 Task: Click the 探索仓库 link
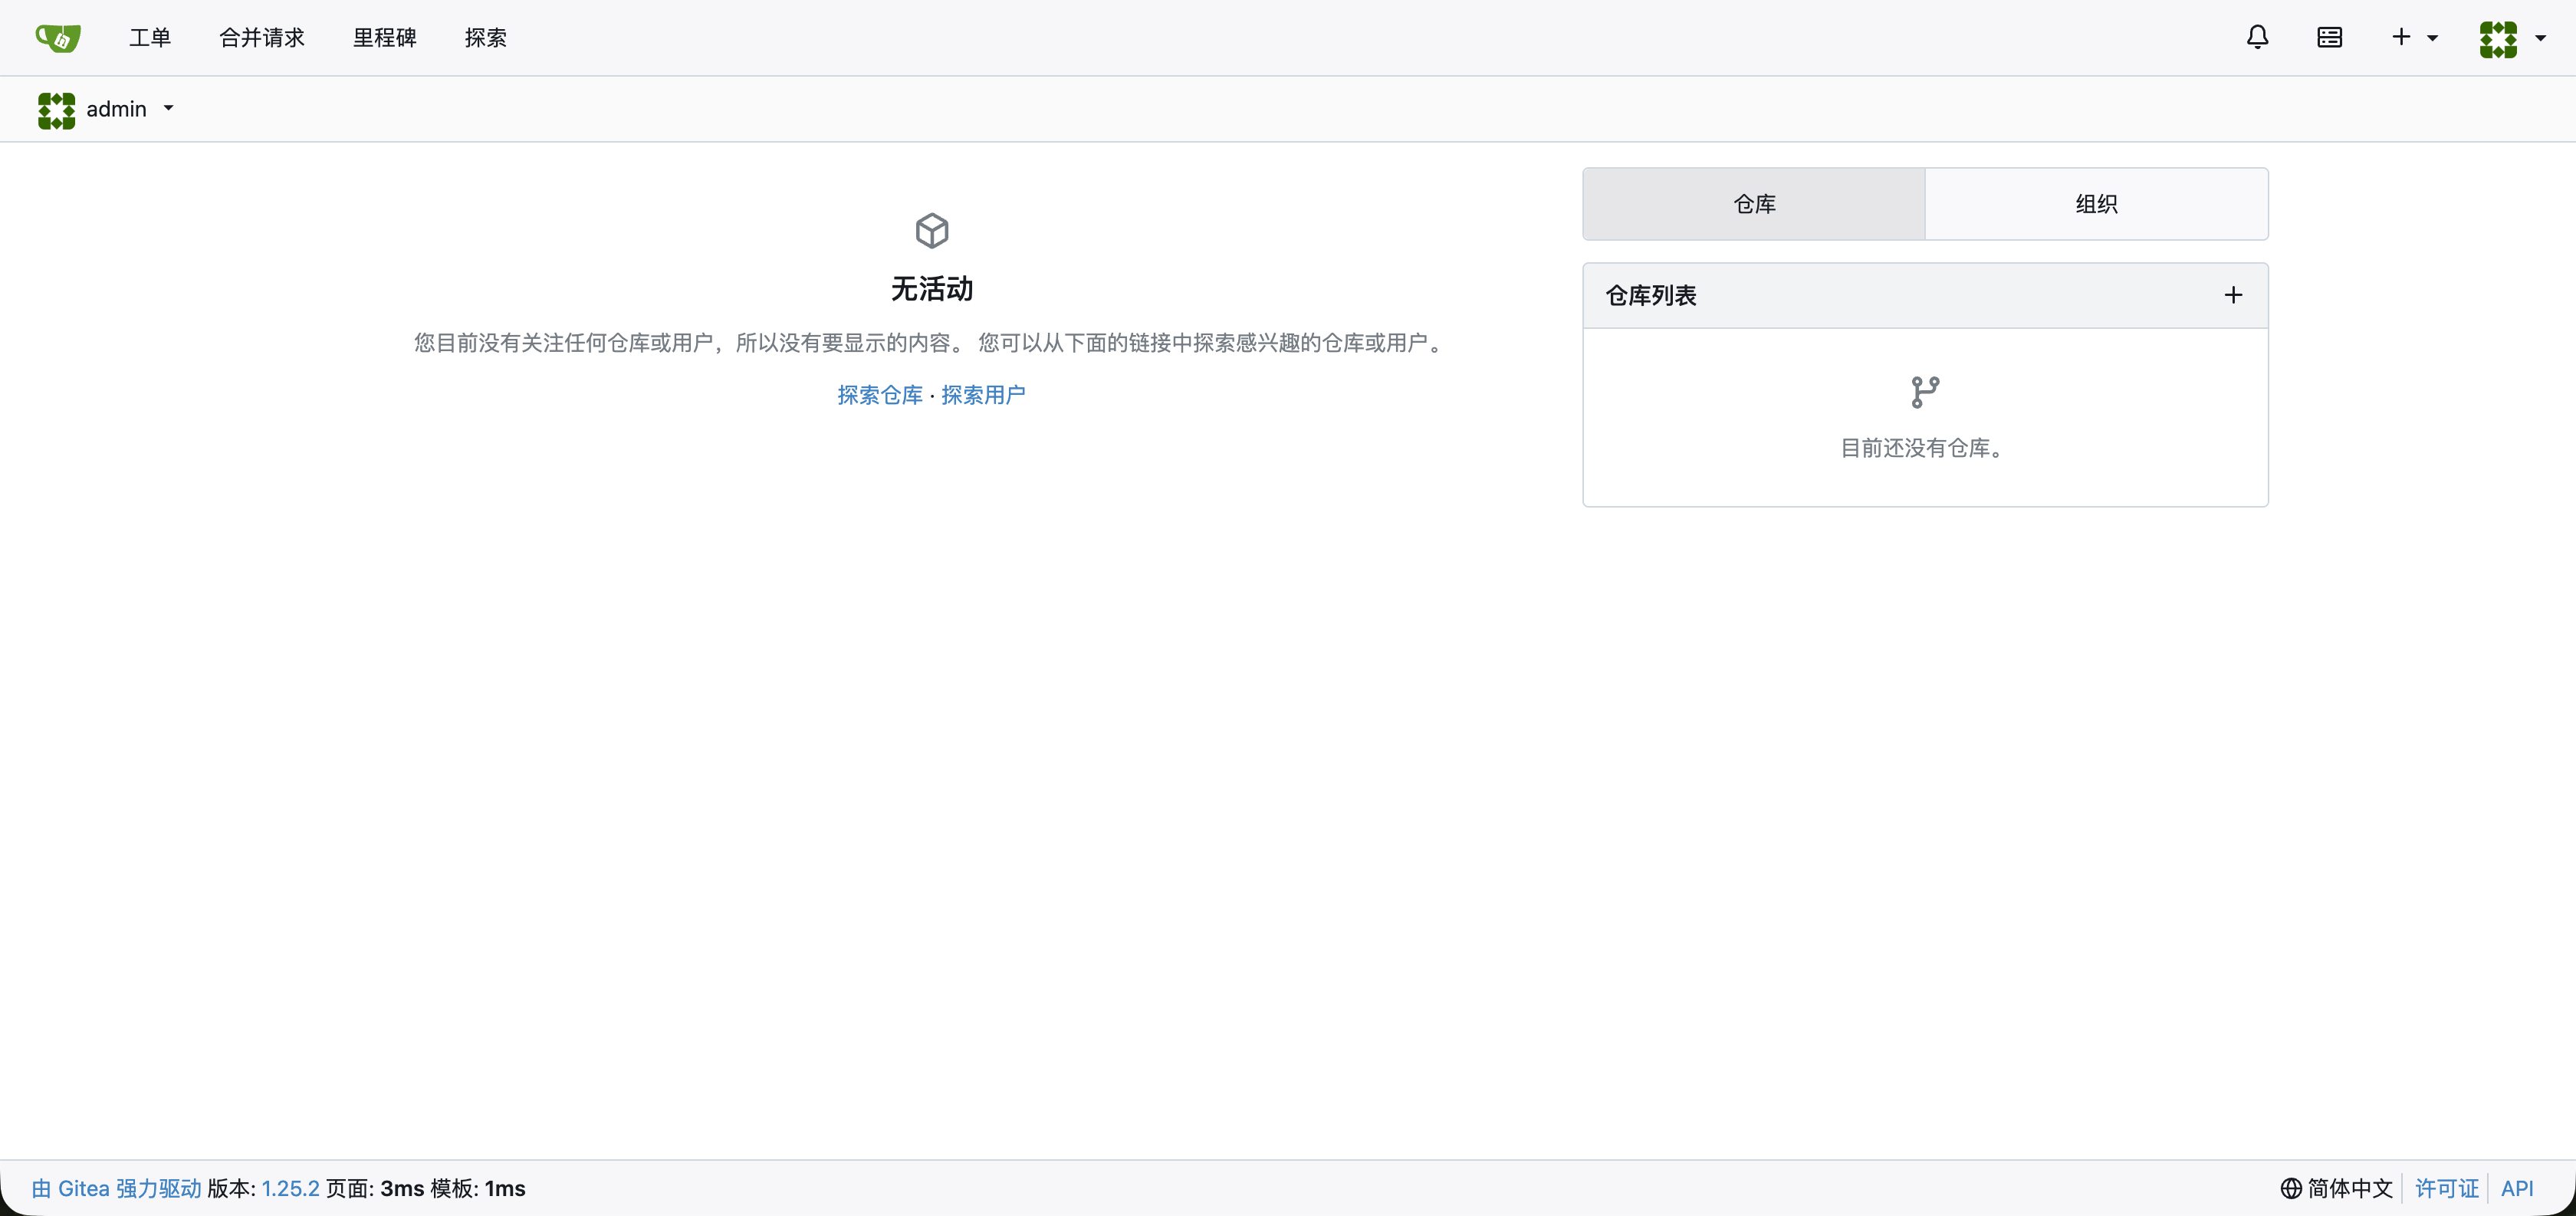coord(879,394)
